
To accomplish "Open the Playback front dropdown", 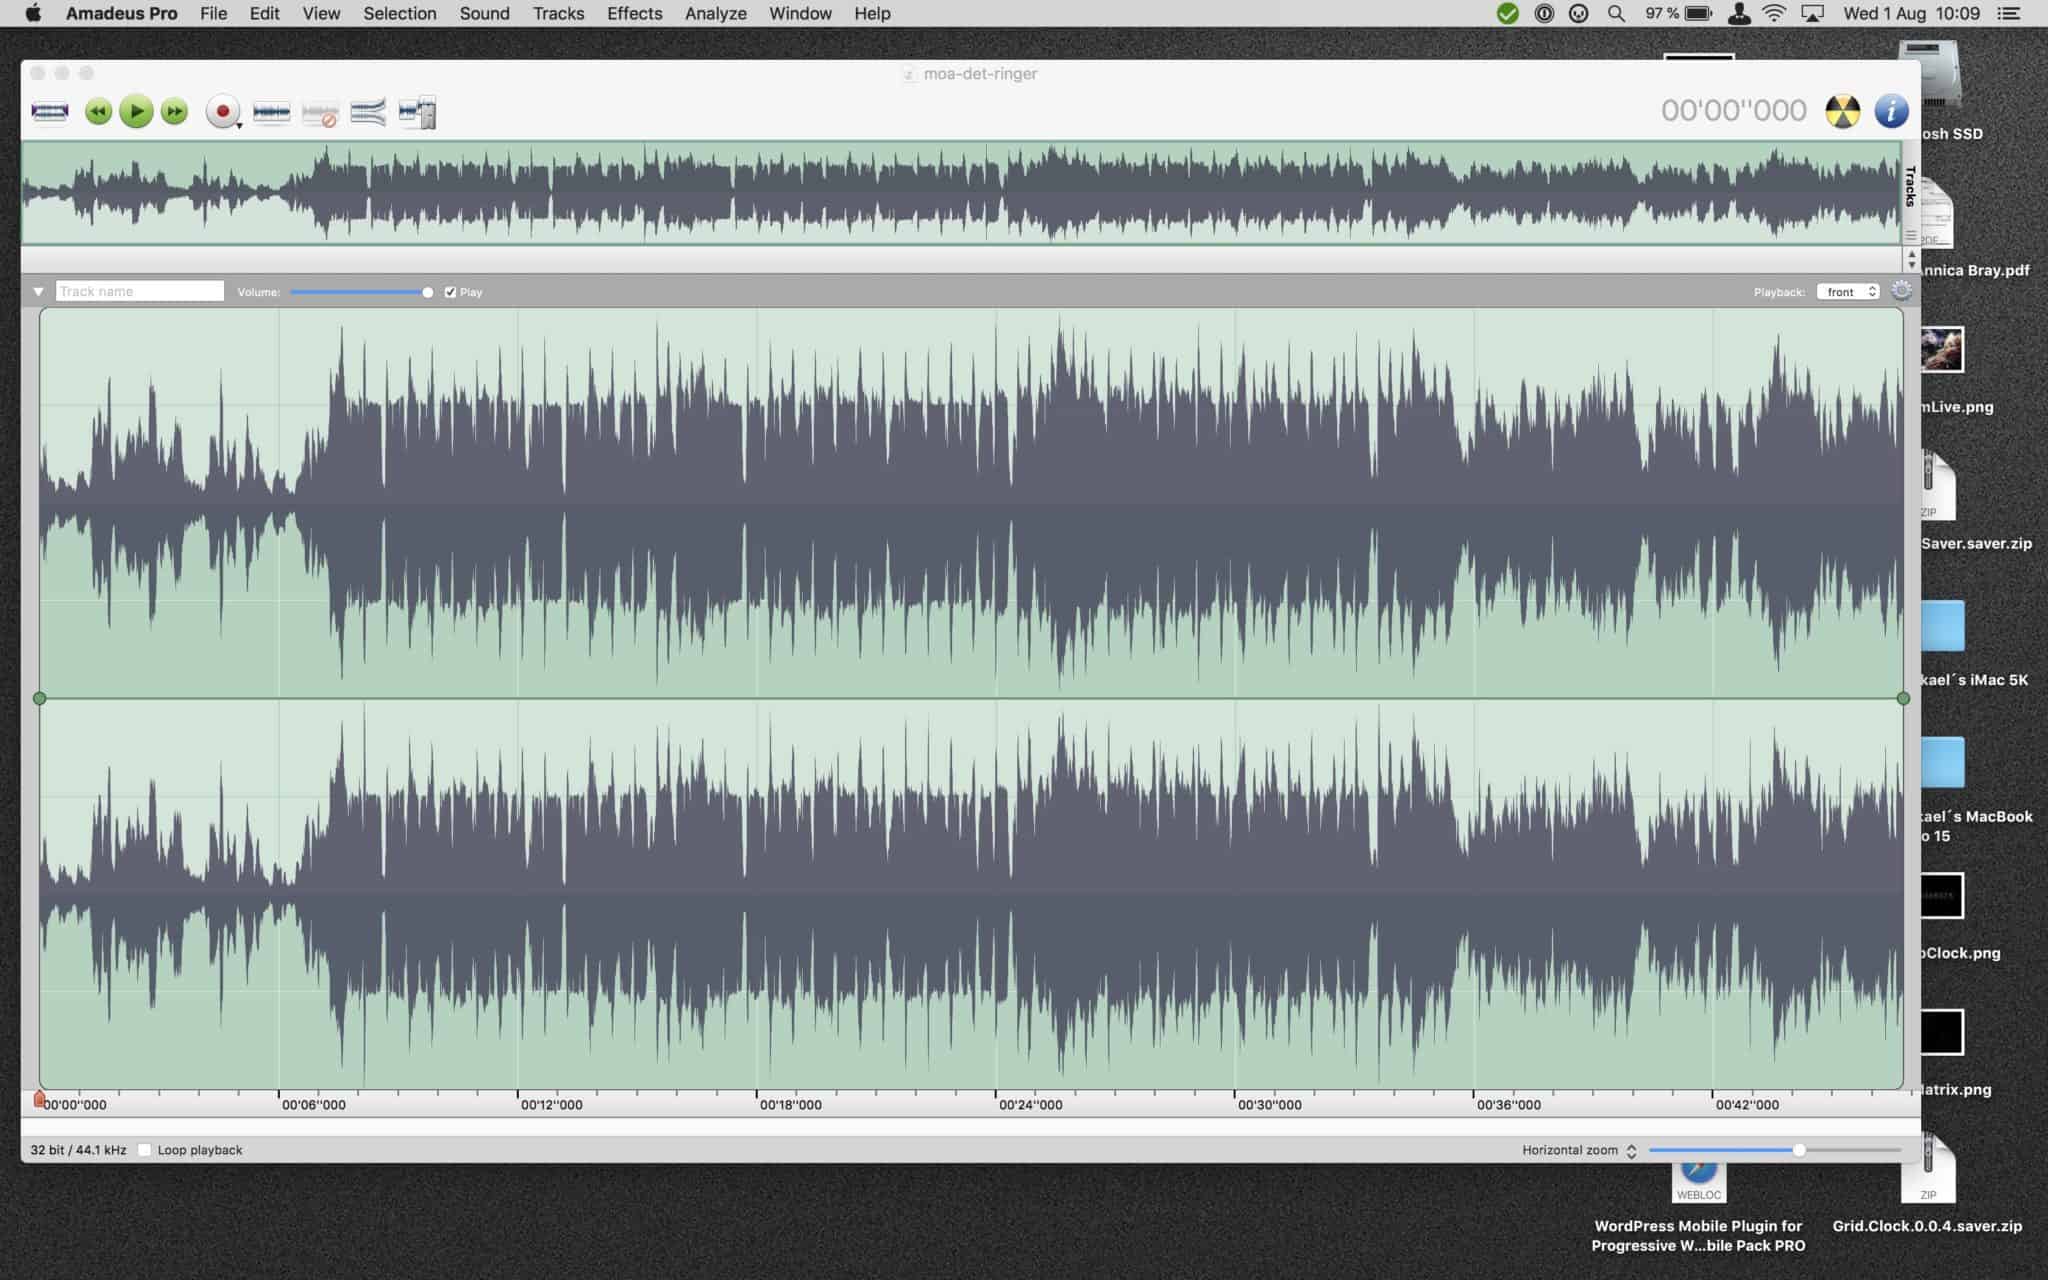I will coord(1848,292).
